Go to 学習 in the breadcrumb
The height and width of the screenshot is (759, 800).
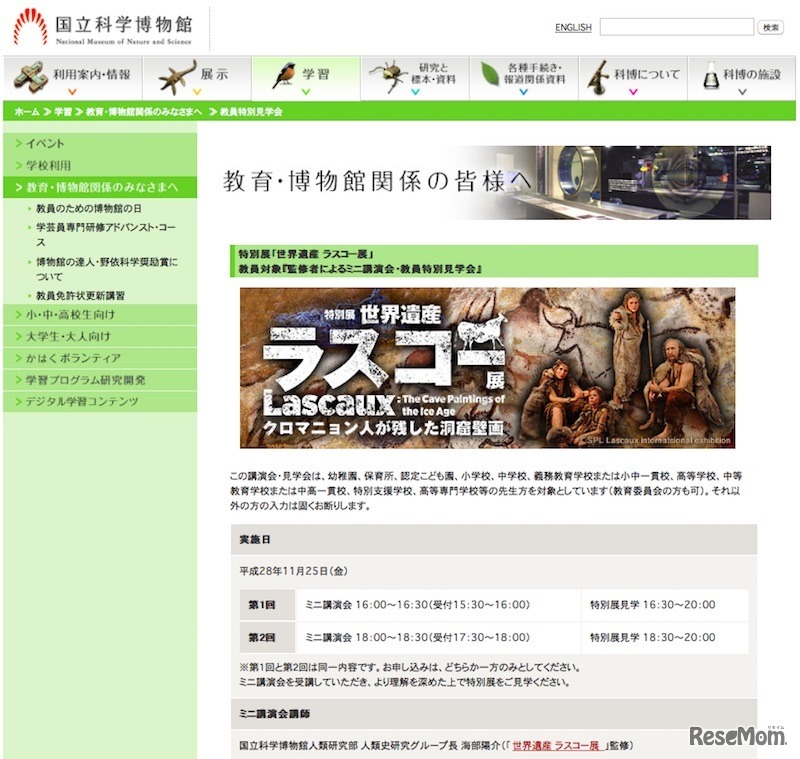coord(63,112)
